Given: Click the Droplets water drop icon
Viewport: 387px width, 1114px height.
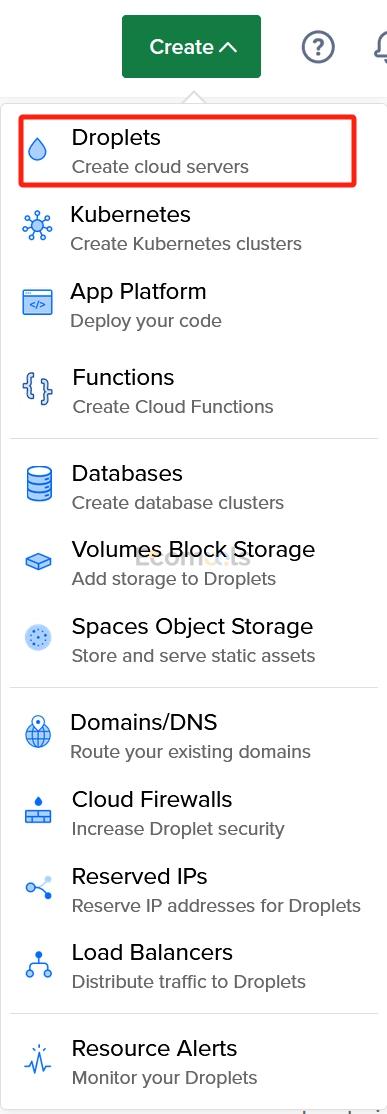Looking at the screenshot, I should [x=38, y=151].
